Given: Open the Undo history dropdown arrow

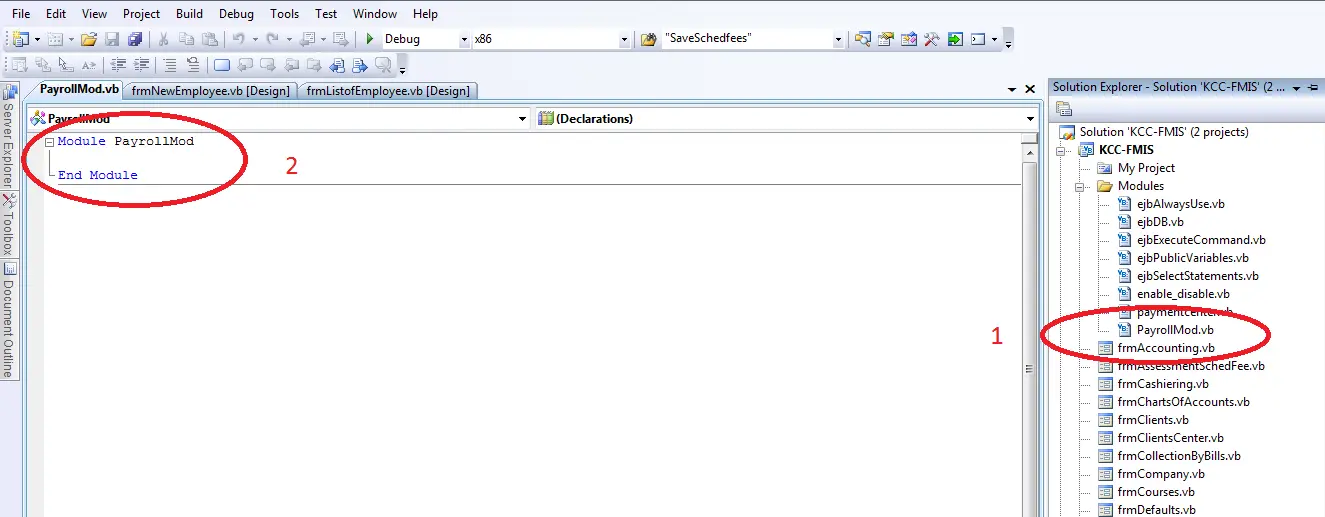Looking at the screenshot, I should click(254, 39).
